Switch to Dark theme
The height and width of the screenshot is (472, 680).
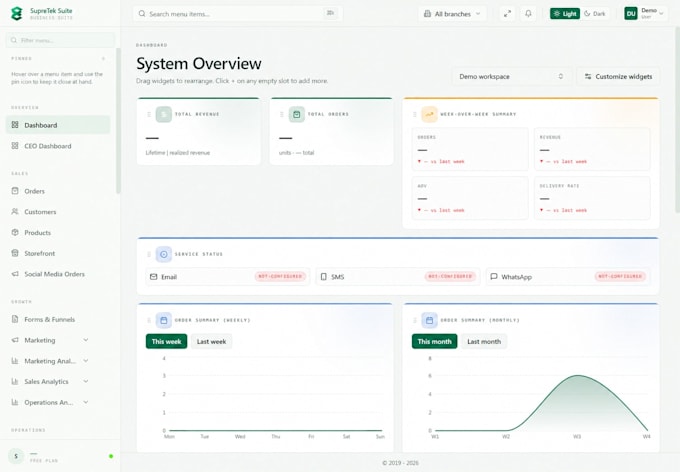595,14
